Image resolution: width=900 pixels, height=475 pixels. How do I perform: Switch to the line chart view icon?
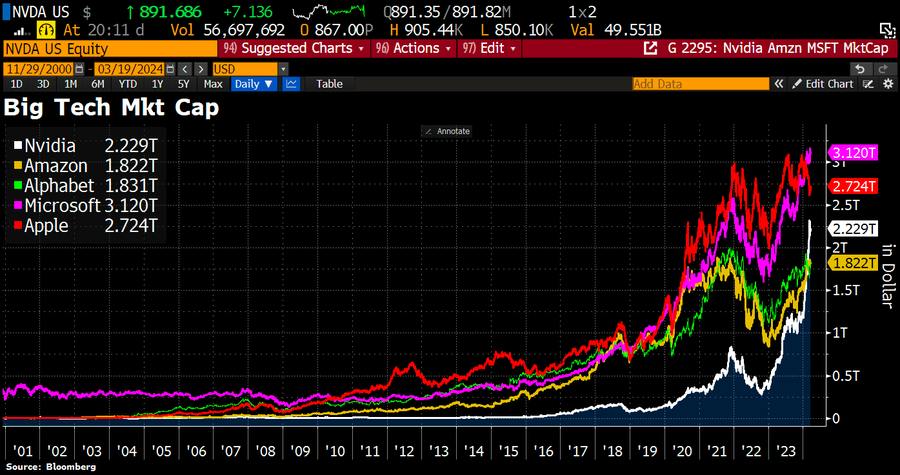coord(292,84)
